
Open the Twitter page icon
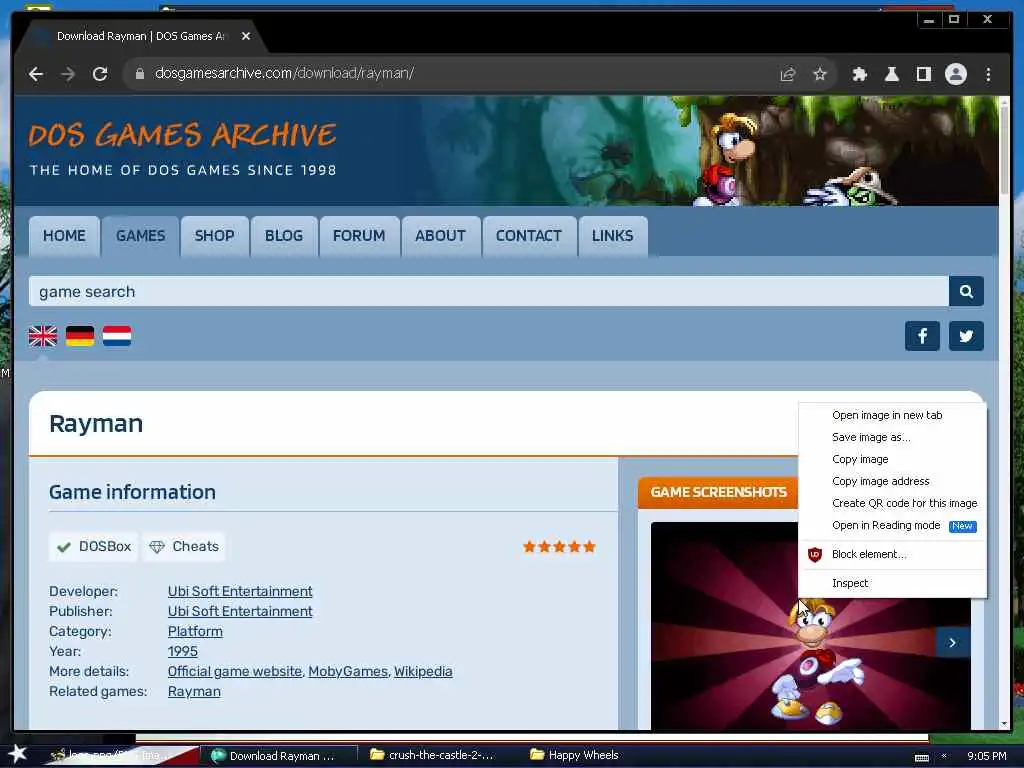[966, 336]
